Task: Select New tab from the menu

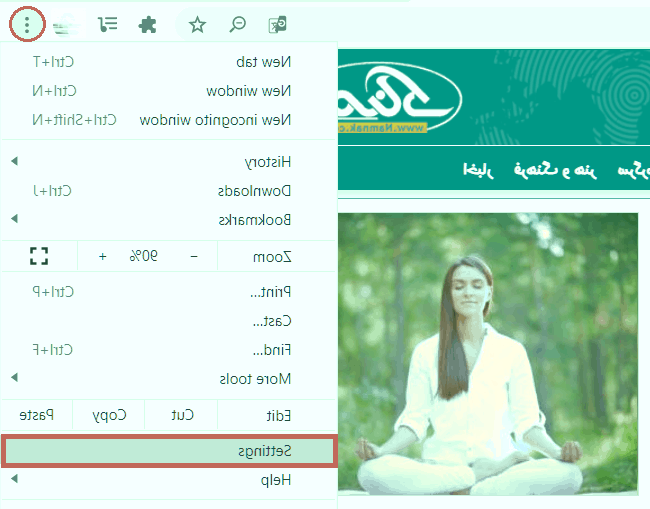Action: point(169,62)
